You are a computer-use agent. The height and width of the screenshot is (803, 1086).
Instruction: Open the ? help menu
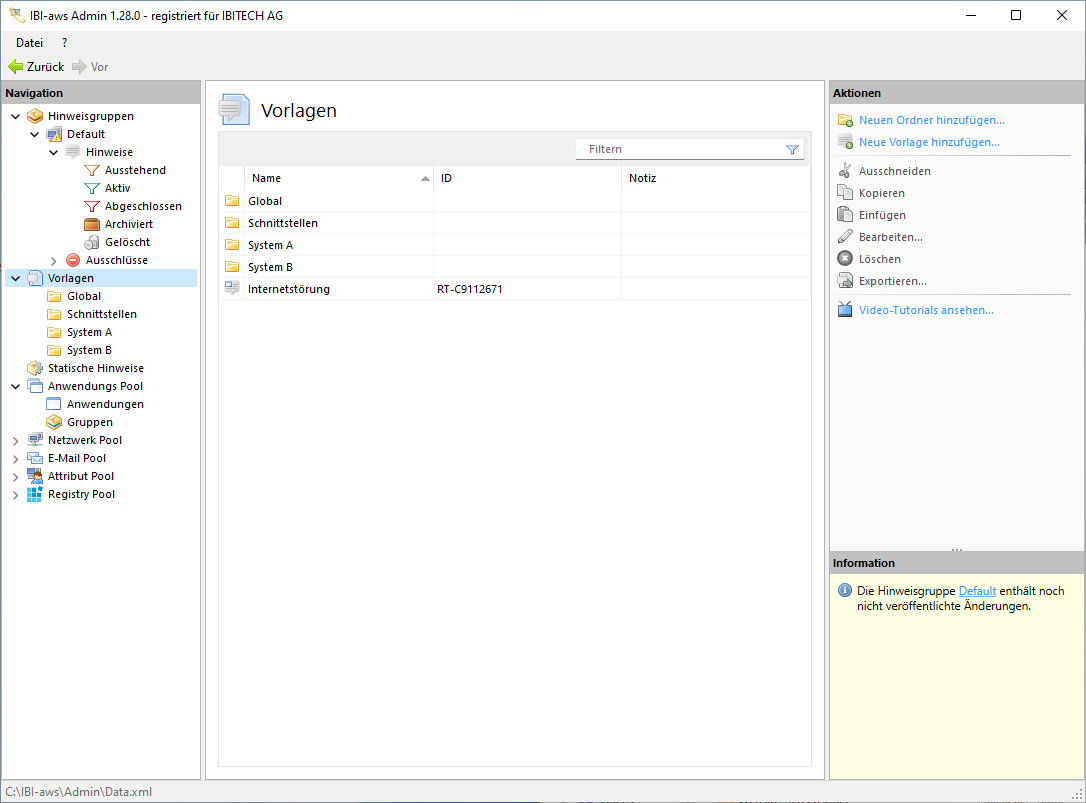click(x=64, y=43)
